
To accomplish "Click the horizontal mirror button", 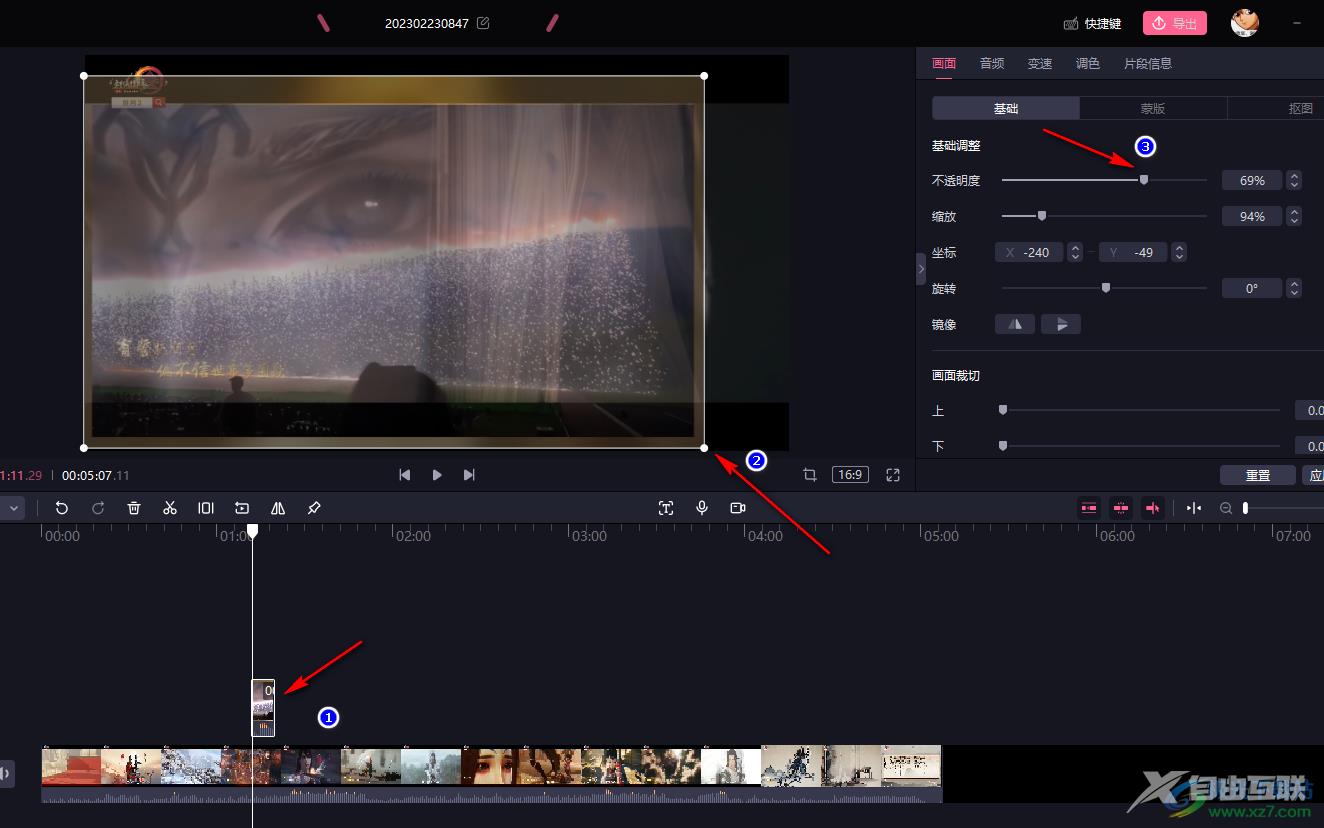I will [1015, 324].
